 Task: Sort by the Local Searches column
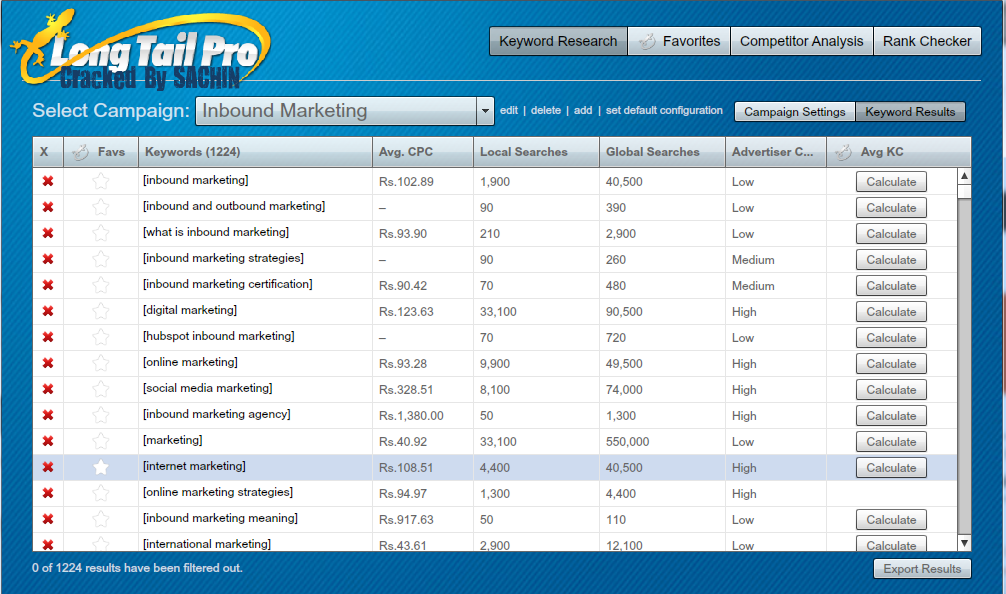[536, 152]
